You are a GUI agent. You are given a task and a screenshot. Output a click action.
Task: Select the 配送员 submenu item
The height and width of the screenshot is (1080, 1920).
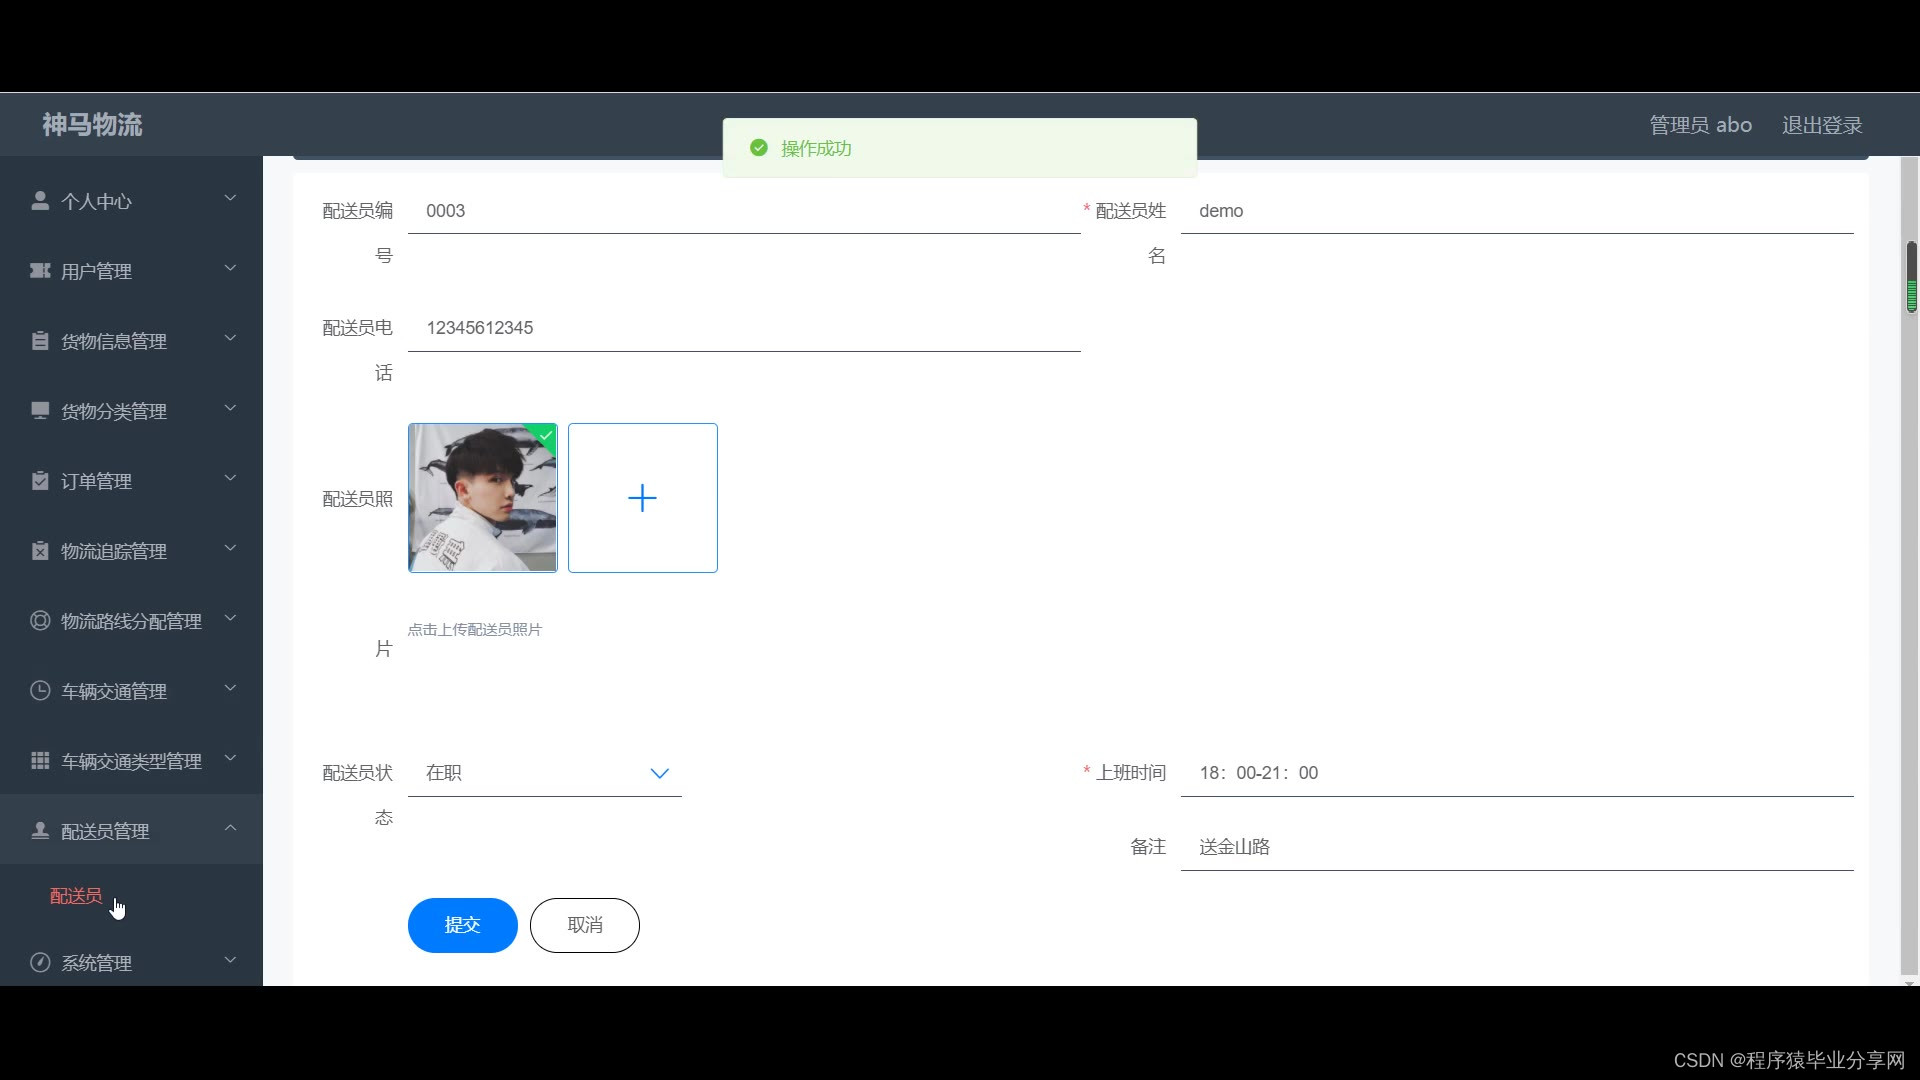[76, 896]
